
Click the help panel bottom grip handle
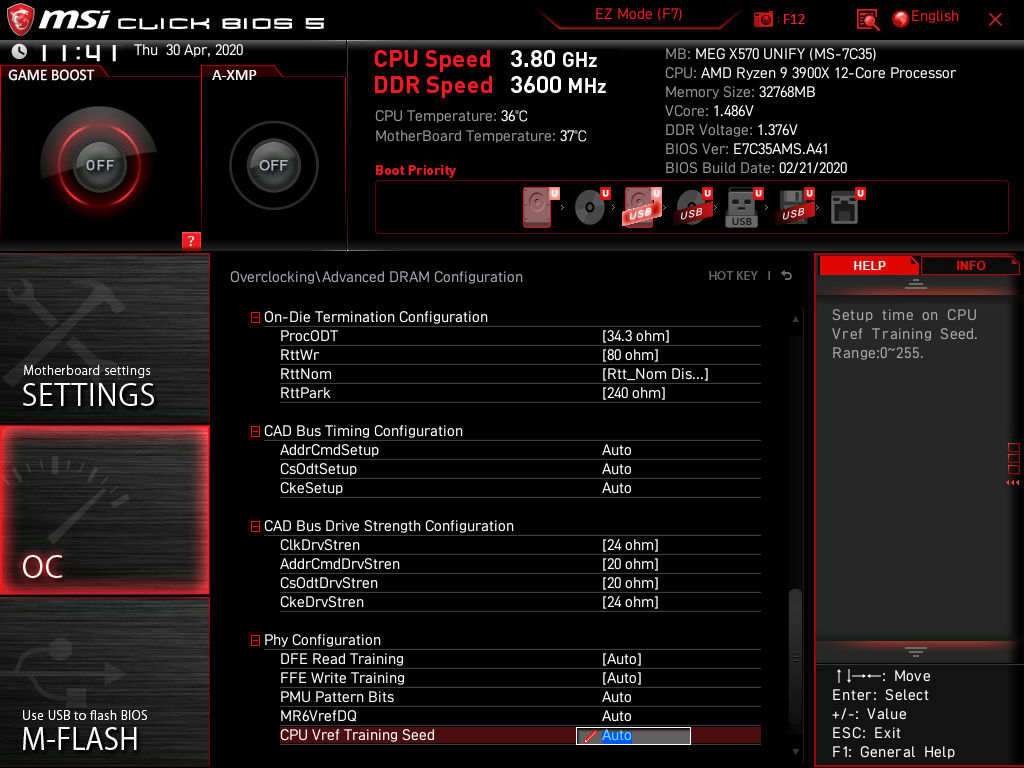point(915,651)
